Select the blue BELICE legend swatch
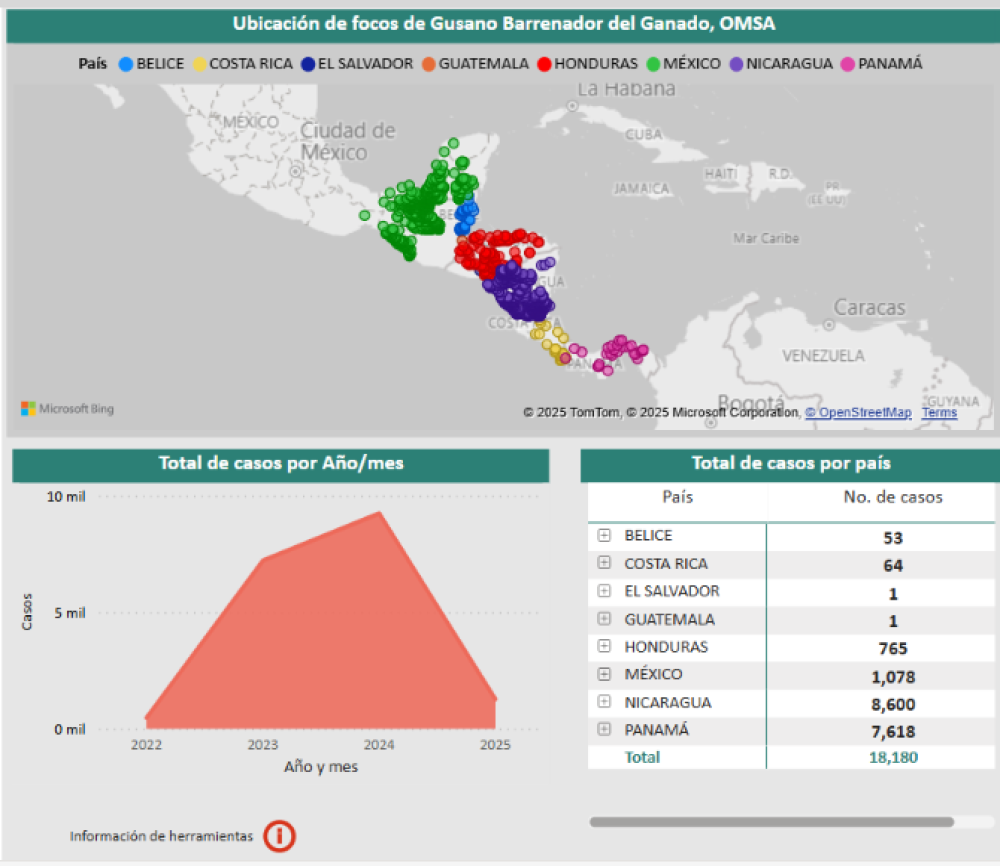The height and width of the screenshot is (866, 1000). click(126, 64)
